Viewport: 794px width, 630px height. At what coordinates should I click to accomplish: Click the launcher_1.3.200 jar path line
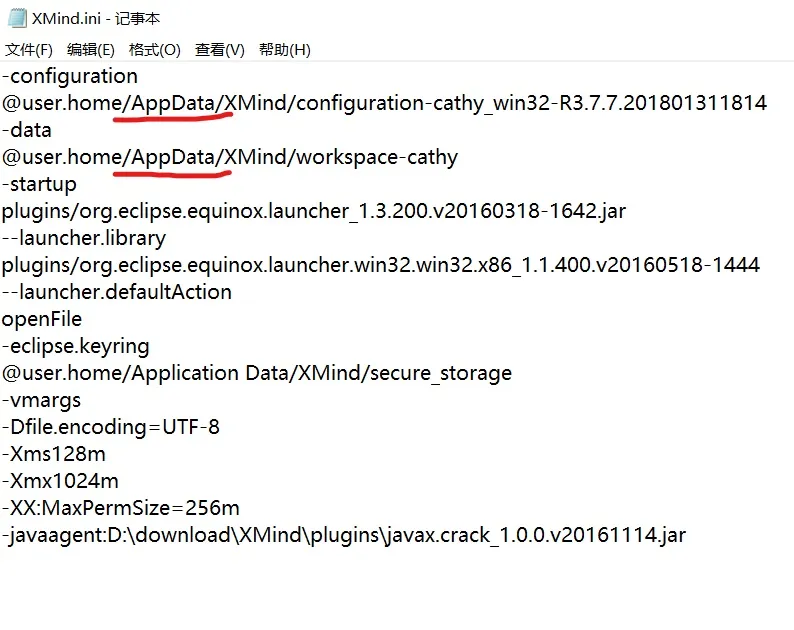click(x=313, y=211)
